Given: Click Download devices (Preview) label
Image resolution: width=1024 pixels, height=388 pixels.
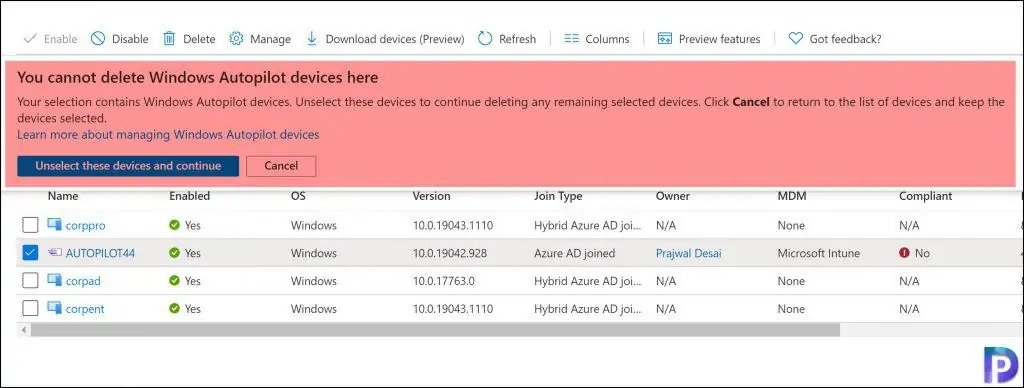Looking at the screenshot, I should [395, 39].
